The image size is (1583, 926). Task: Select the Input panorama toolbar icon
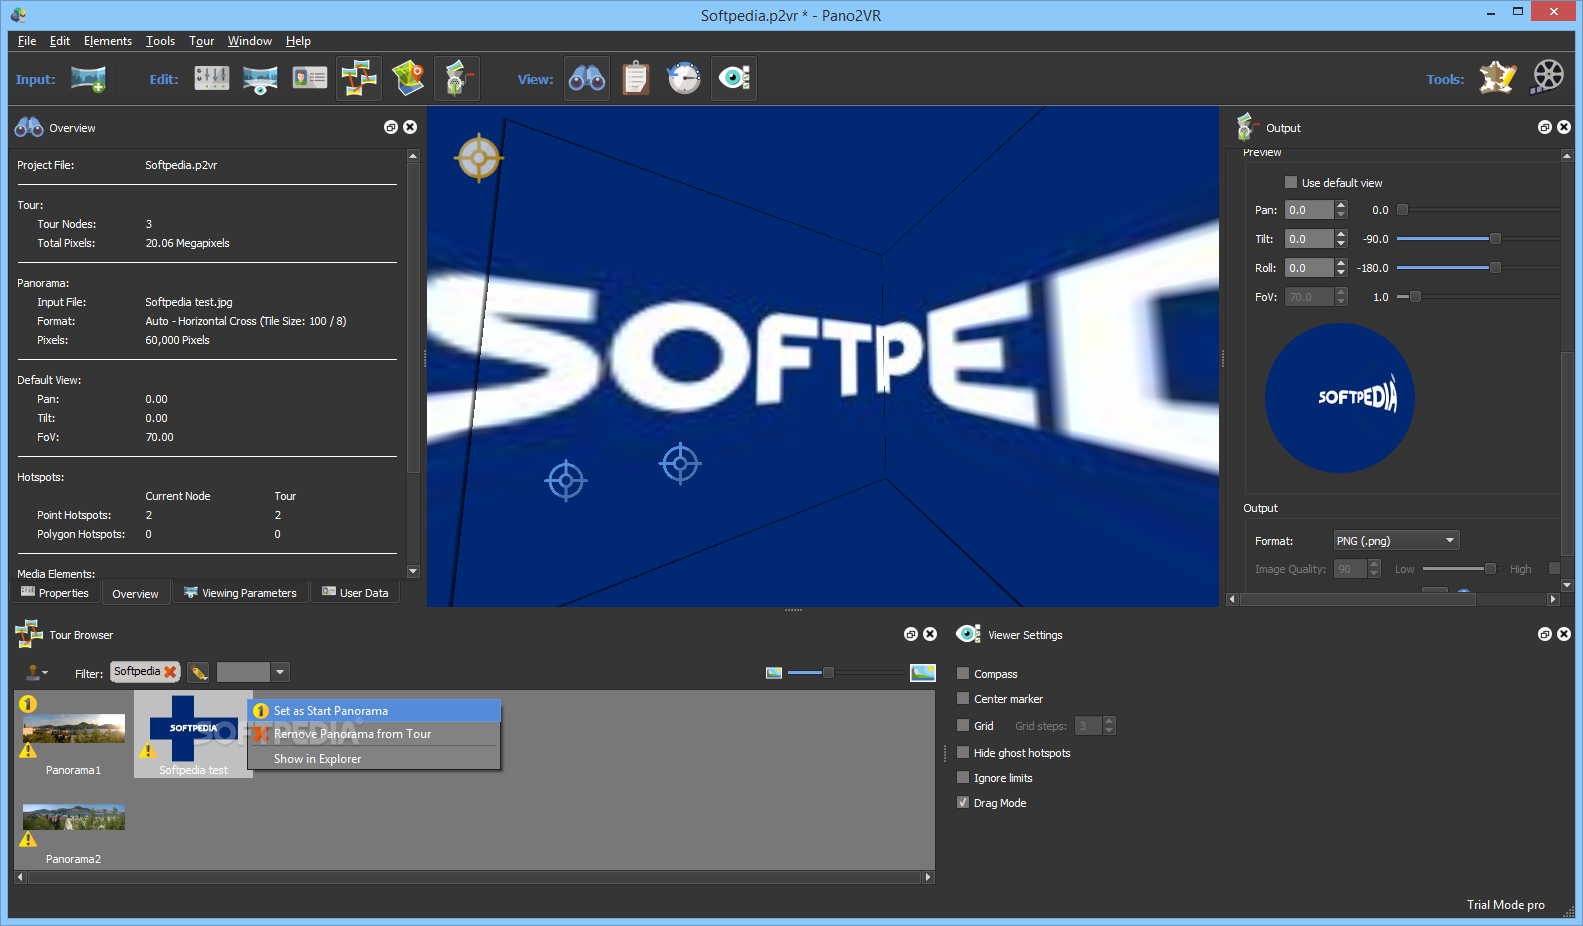click(x=88, y=79)
